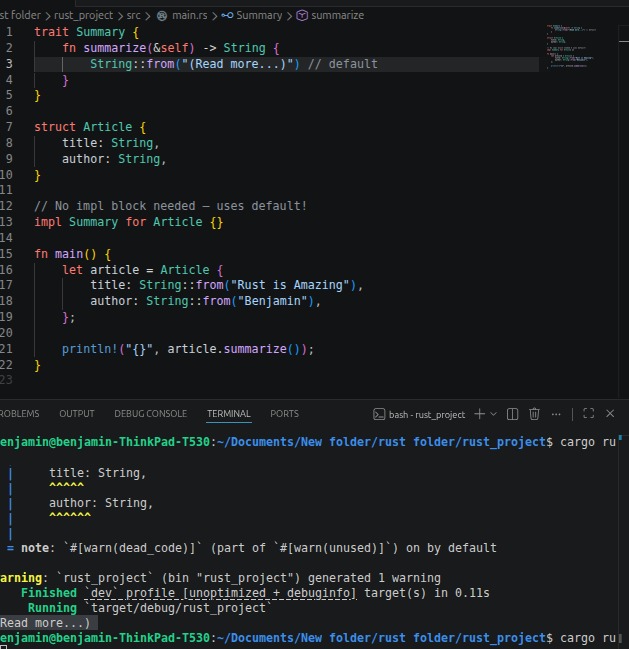The image size is (629, 649).
Task: Open the src breadcrumb folder
Action: [133, 16]
